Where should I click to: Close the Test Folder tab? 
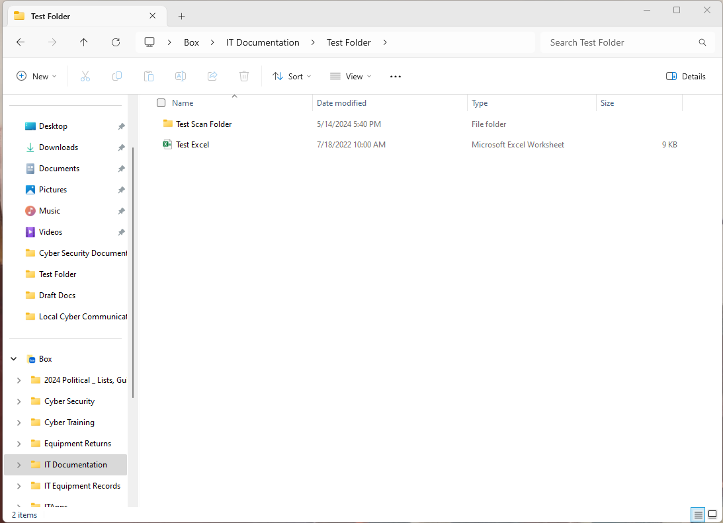(x=152, y=16)
